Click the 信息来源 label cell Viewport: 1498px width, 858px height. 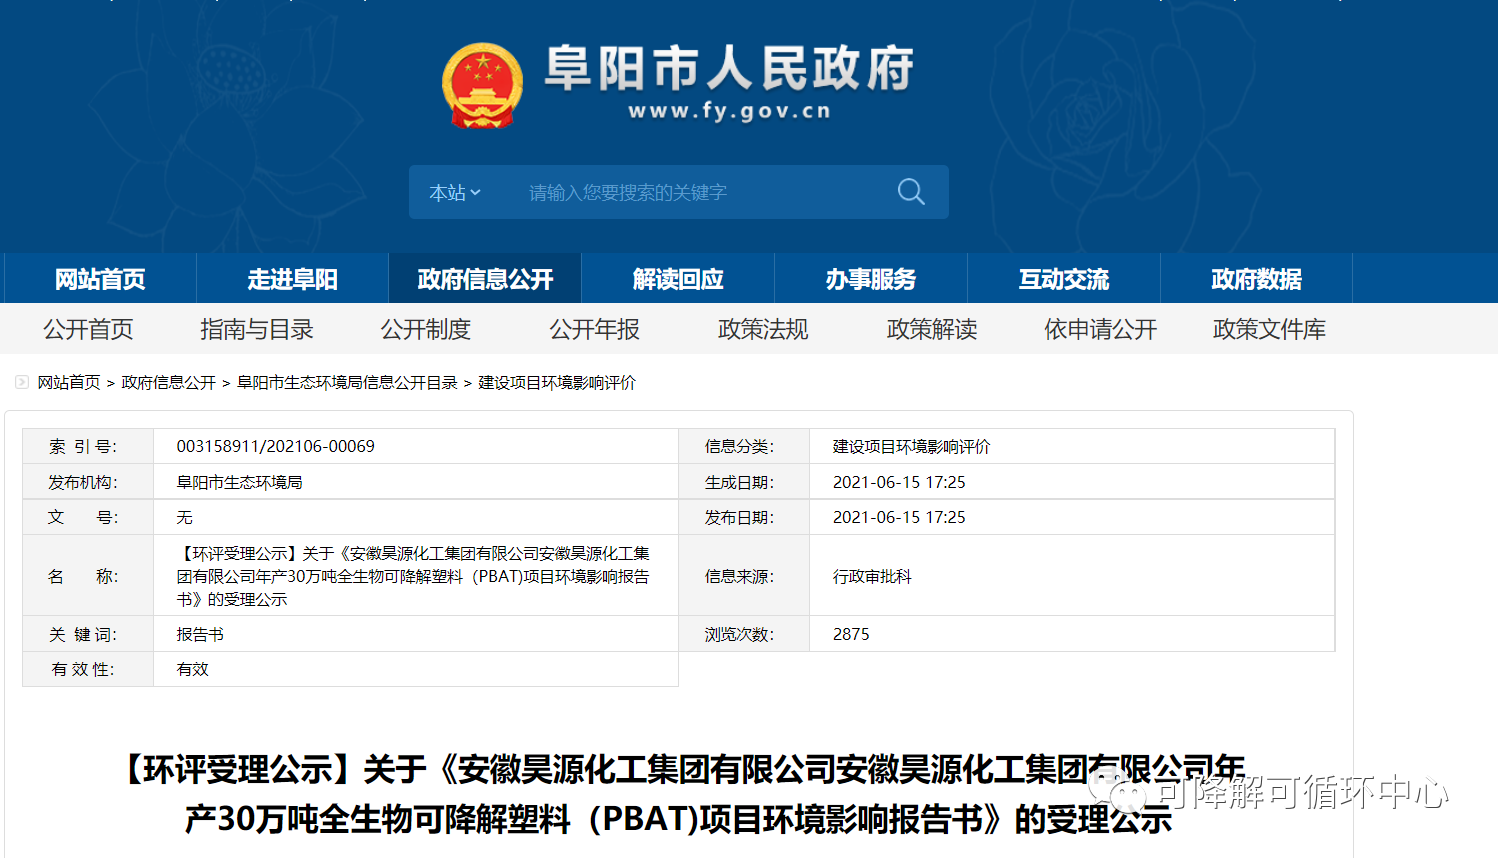coord(744,576)
